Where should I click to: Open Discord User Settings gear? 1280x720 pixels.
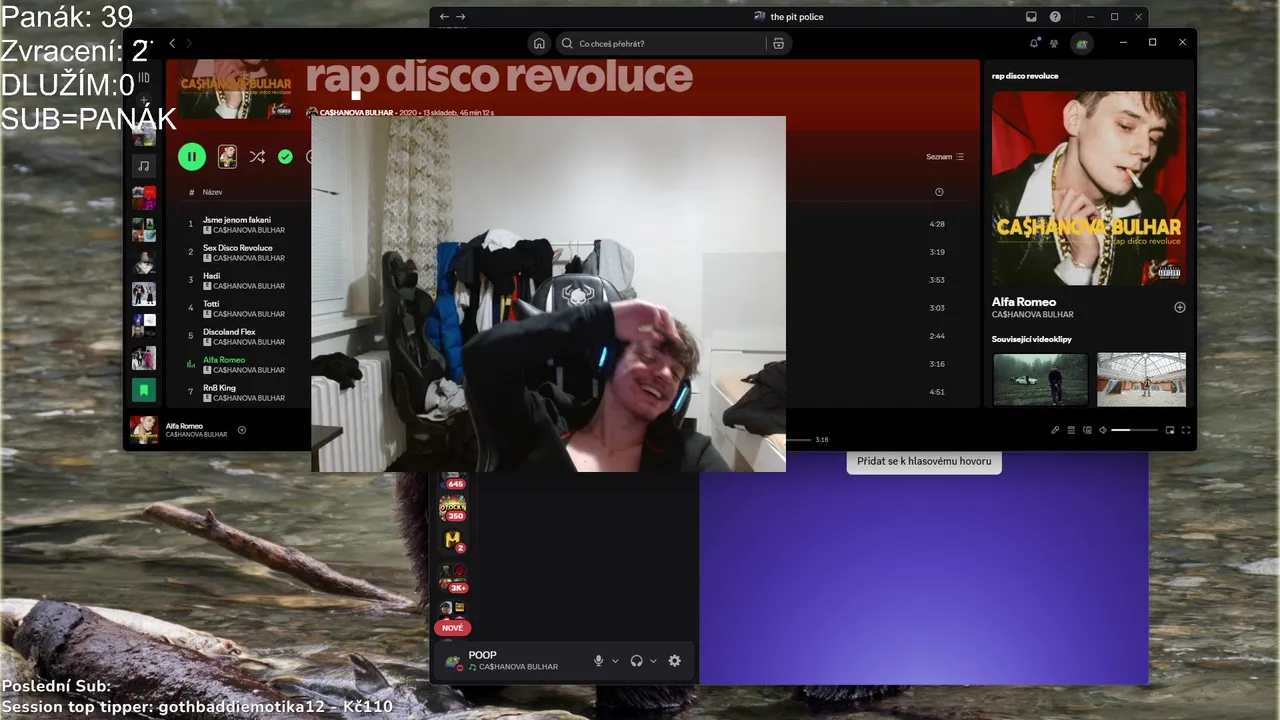(674, 661)
